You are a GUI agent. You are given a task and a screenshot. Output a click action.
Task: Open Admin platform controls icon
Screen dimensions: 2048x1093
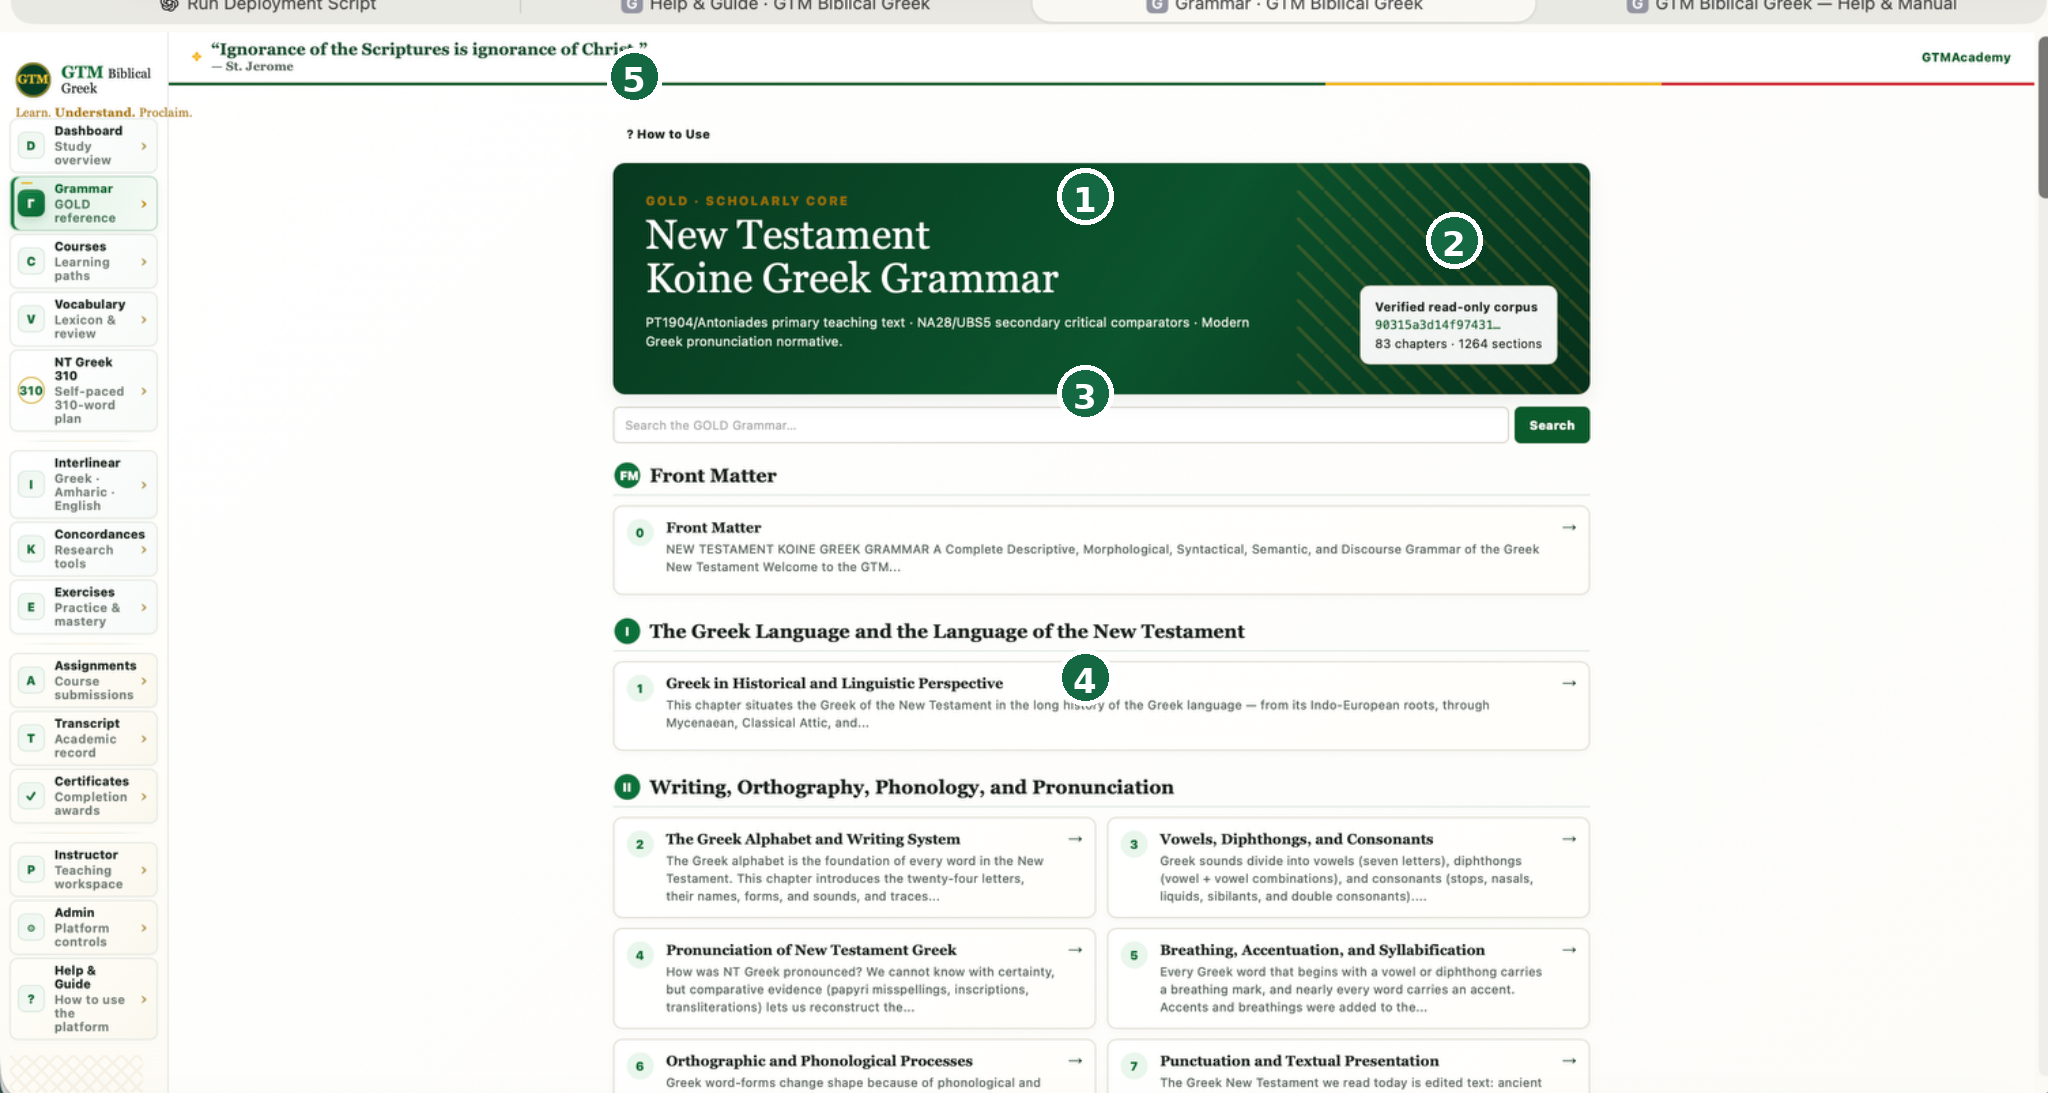pos(31,928)
